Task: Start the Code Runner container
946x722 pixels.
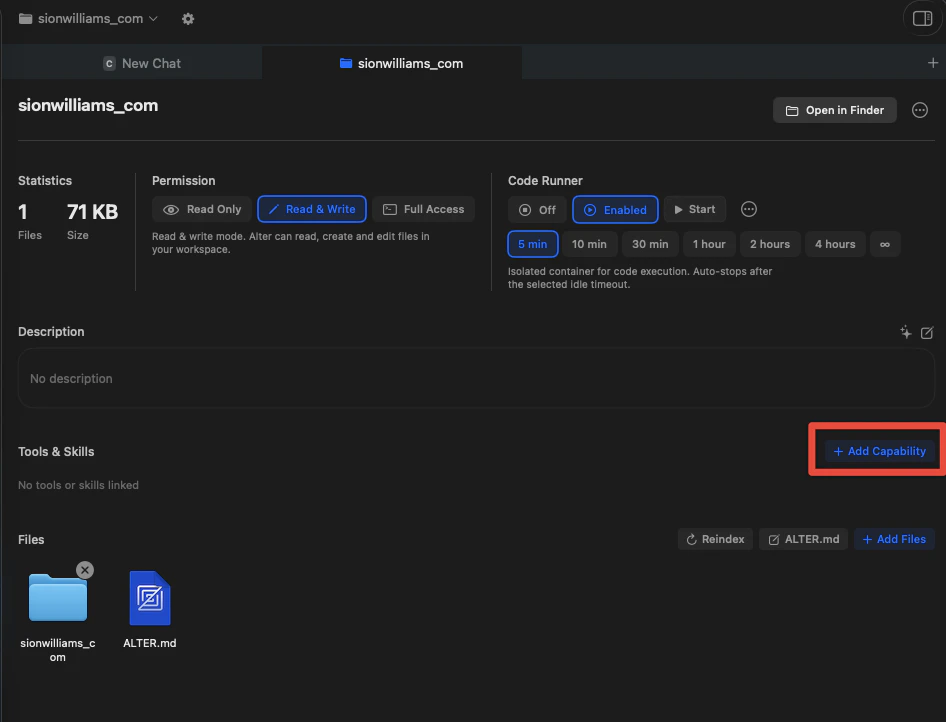Action: 694,209
